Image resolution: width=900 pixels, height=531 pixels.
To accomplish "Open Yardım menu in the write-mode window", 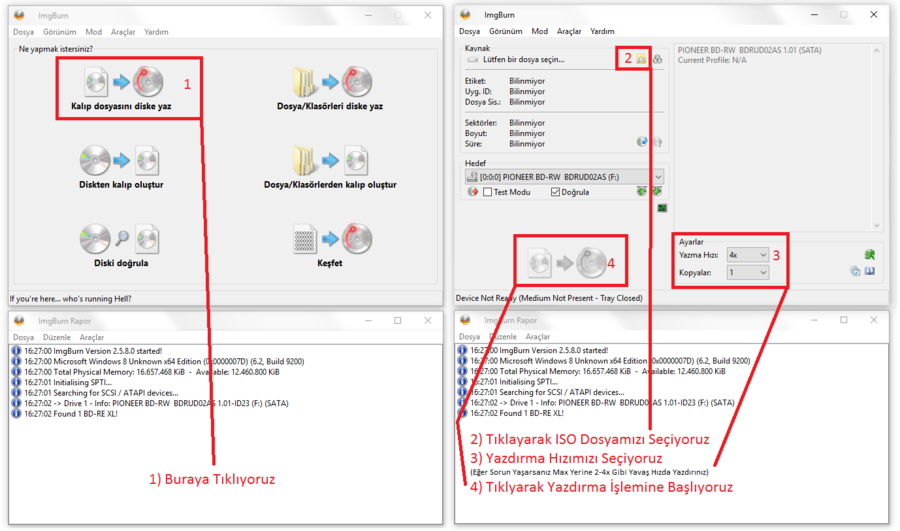I will (602, 32).
